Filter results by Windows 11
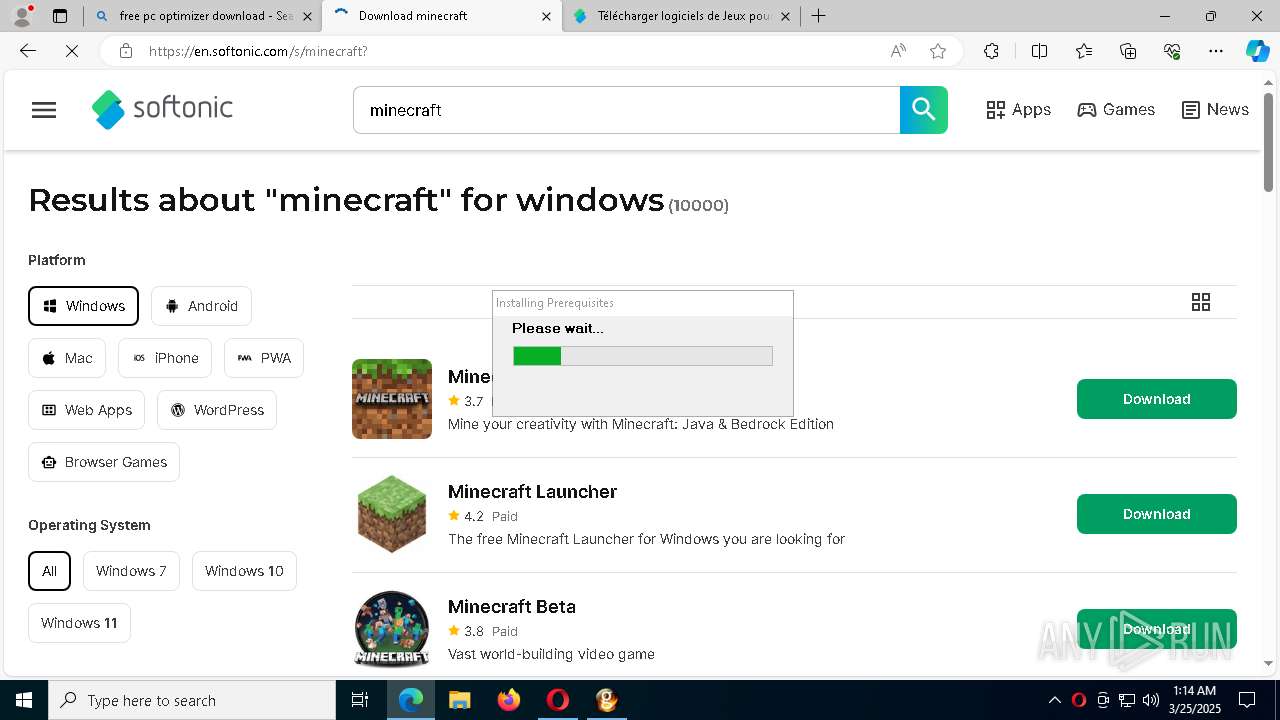 click(x=79, y=623)
